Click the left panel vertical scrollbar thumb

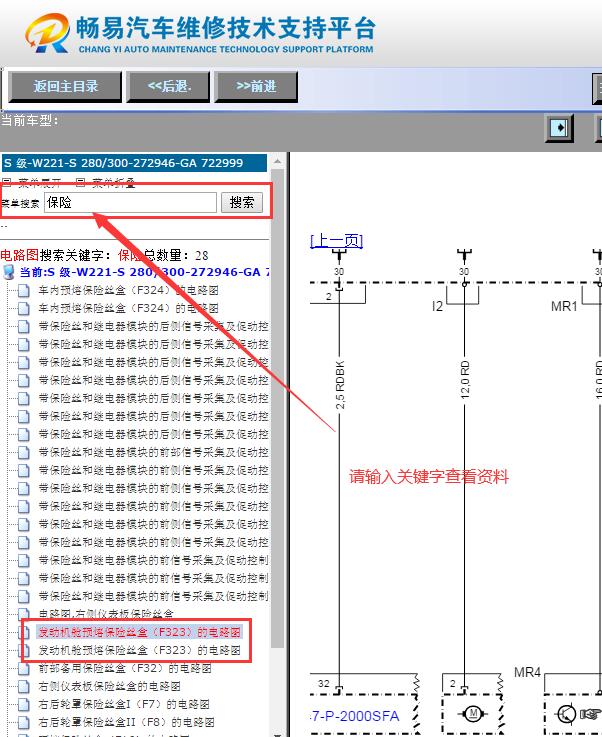tap(278, 408)
